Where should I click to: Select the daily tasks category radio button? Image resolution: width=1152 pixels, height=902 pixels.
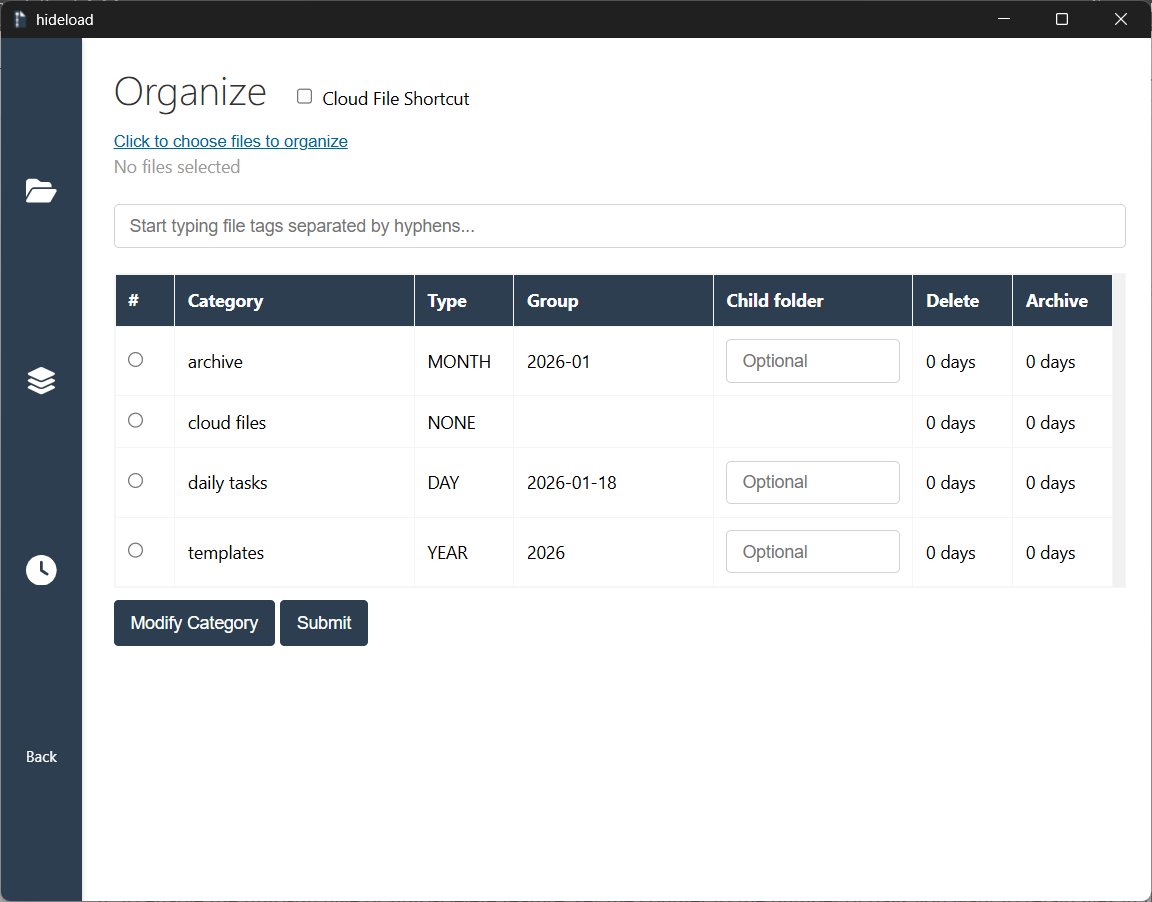coord(135,480)
